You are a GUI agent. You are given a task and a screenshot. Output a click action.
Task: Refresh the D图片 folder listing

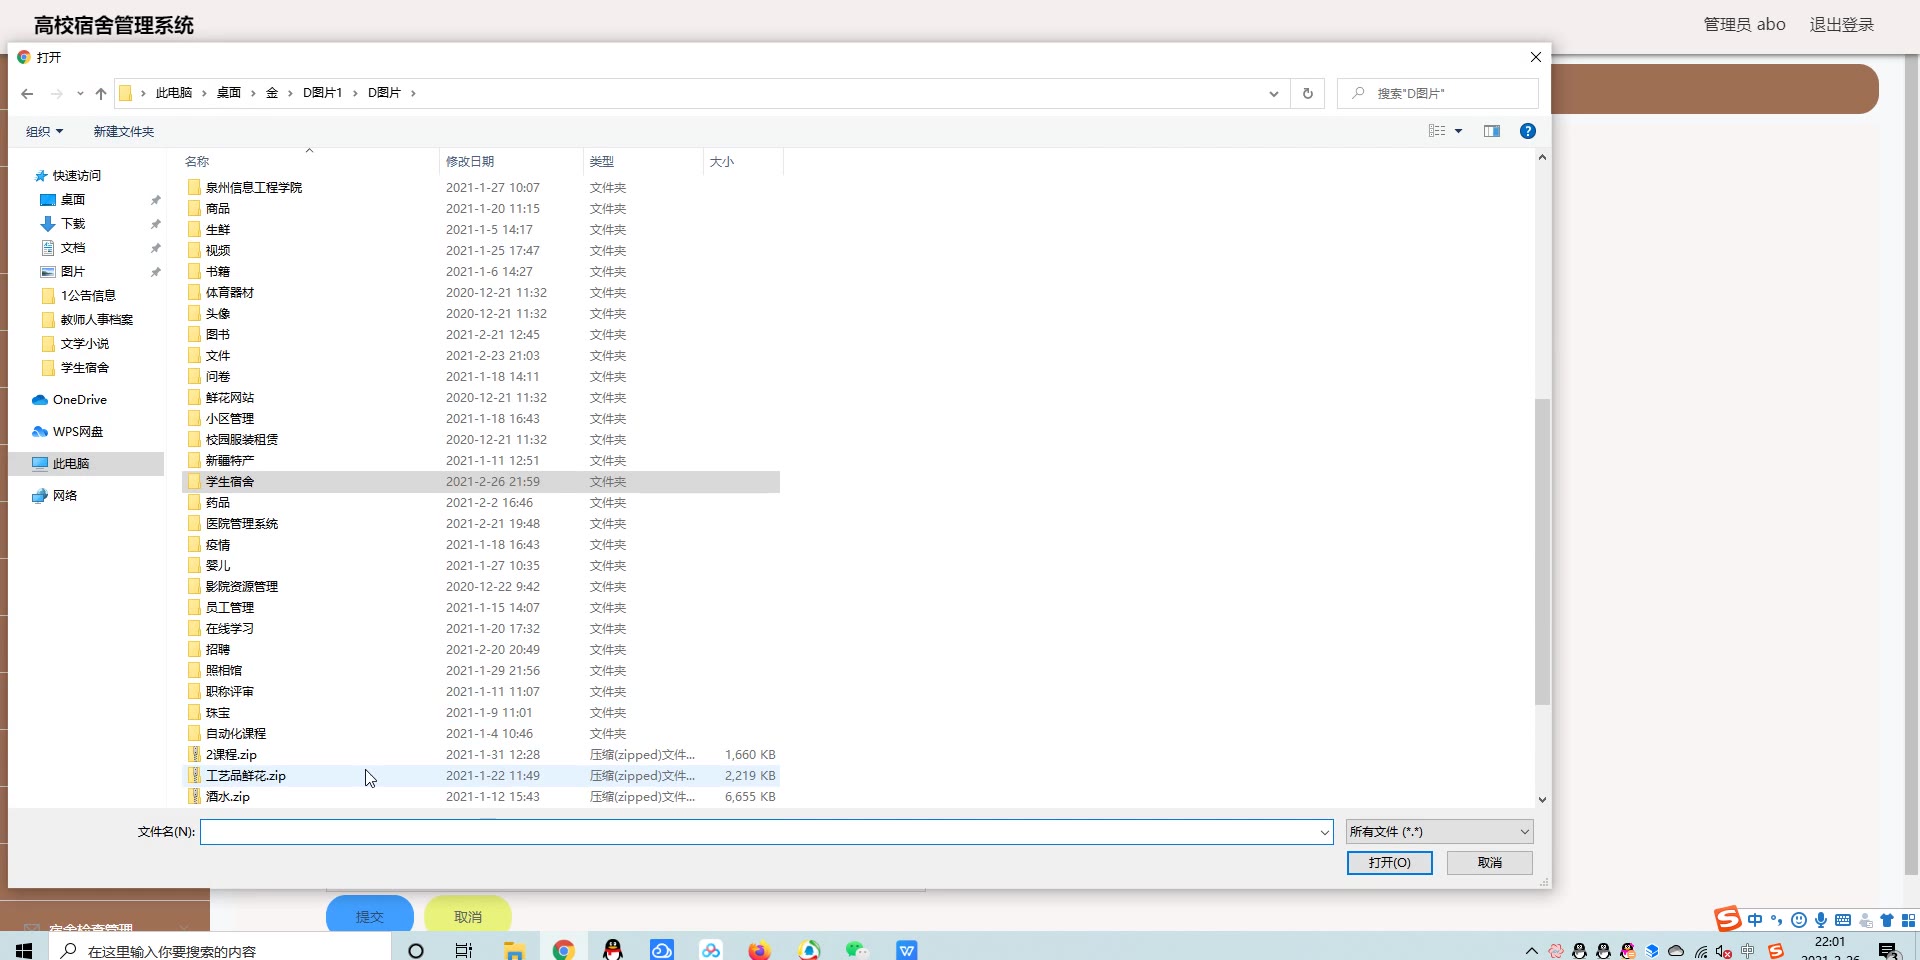1307,93
